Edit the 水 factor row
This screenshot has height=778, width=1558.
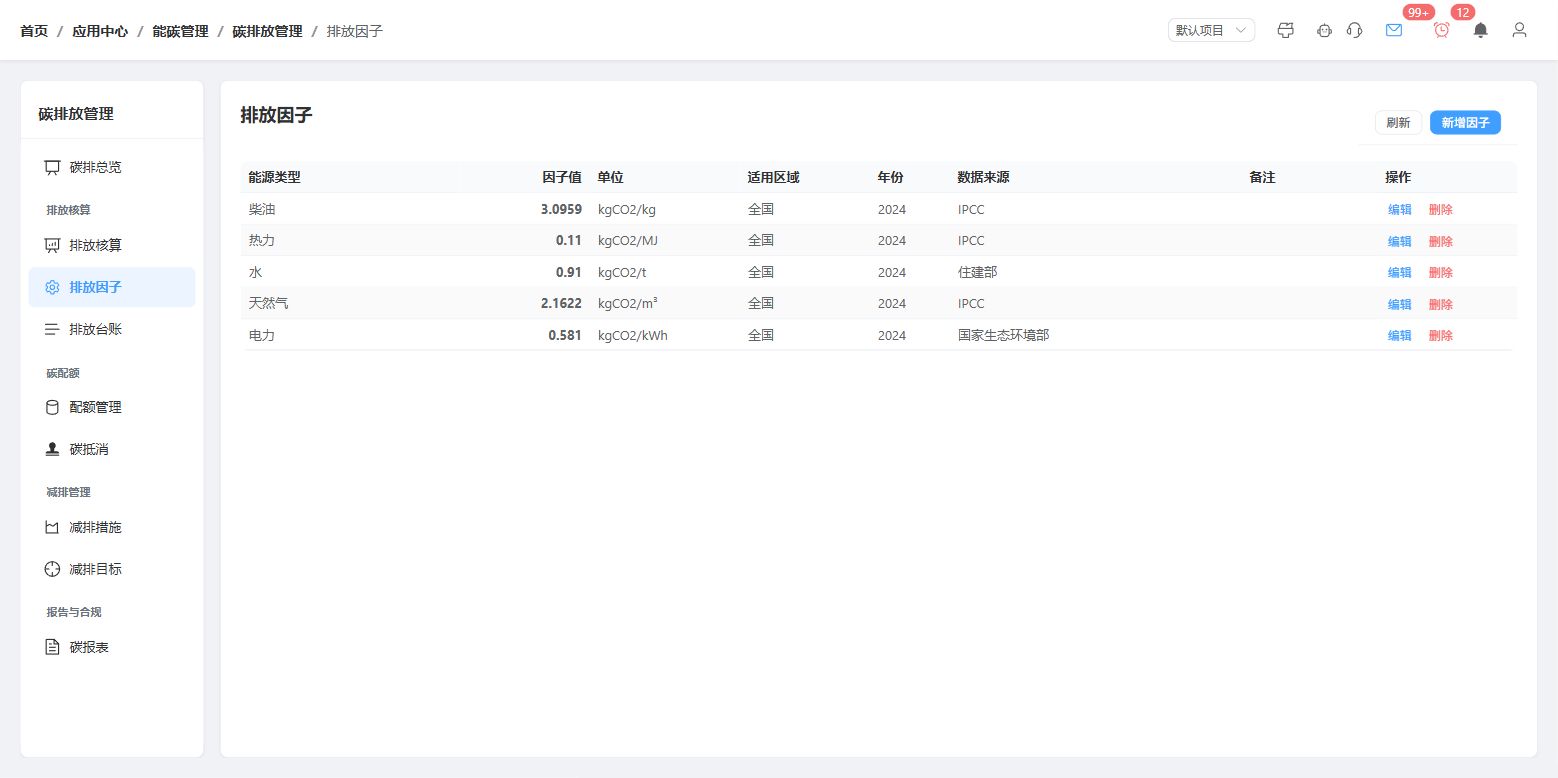pos(1400,272)
